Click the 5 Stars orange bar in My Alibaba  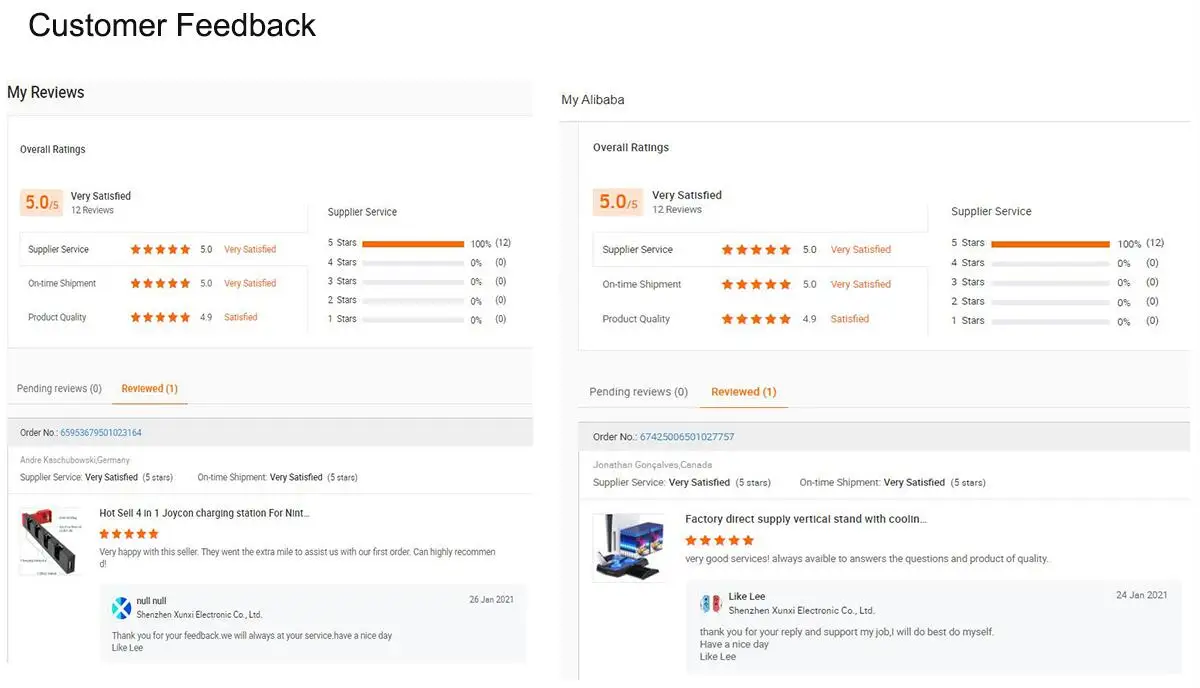(1050, 244)
